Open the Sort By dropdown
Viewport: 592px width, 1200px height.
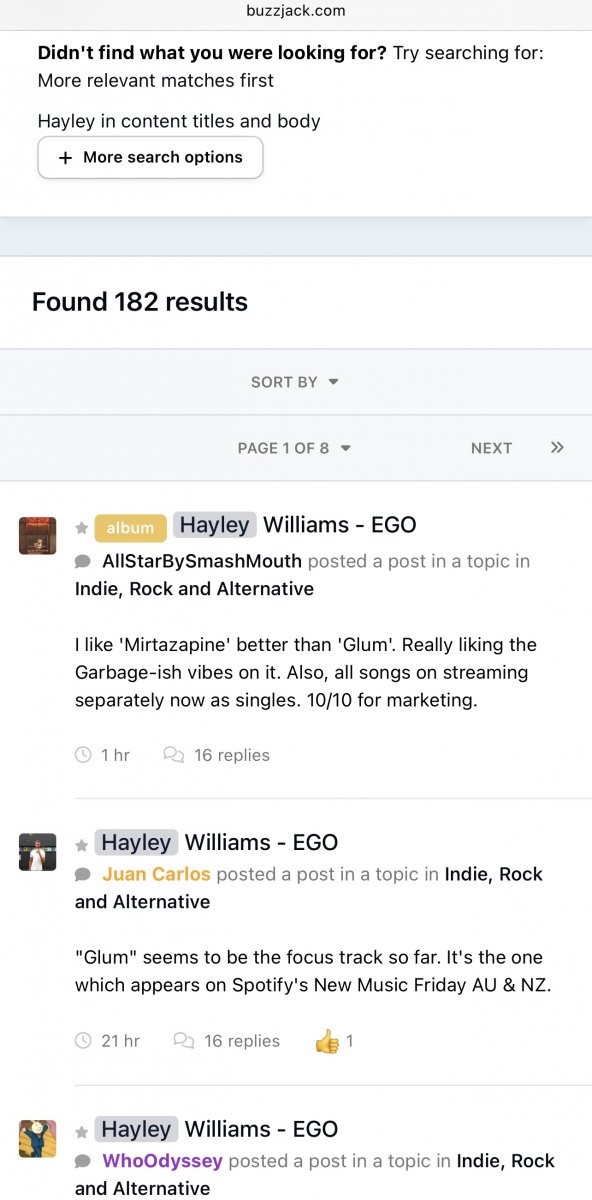295,382
